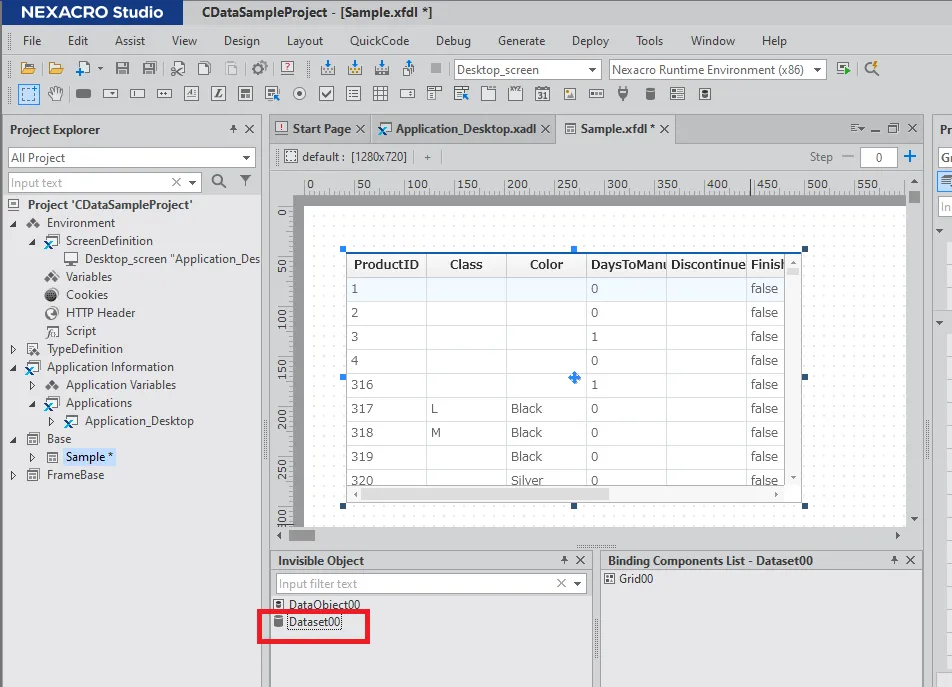Expand the TypeDefinition tree node
Viewport: 952px width, 687px height.
13,349
